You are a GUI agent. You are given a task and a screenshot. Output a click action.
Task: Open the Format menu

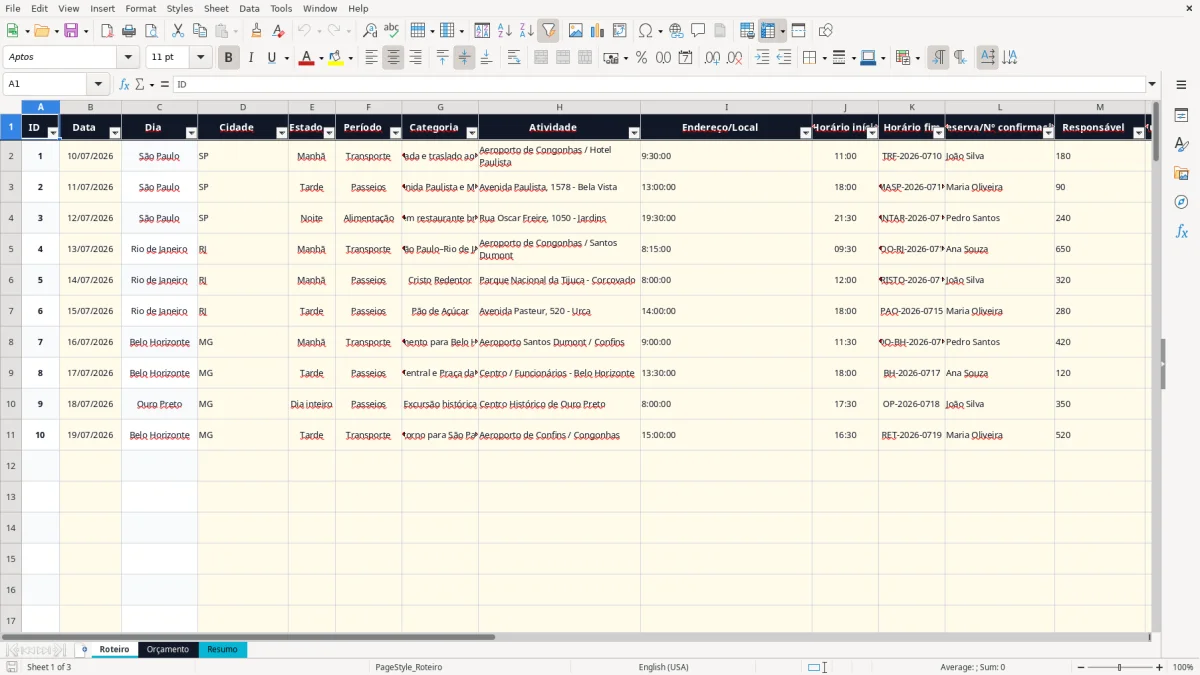pyautogui.click(x=140, y=8)
